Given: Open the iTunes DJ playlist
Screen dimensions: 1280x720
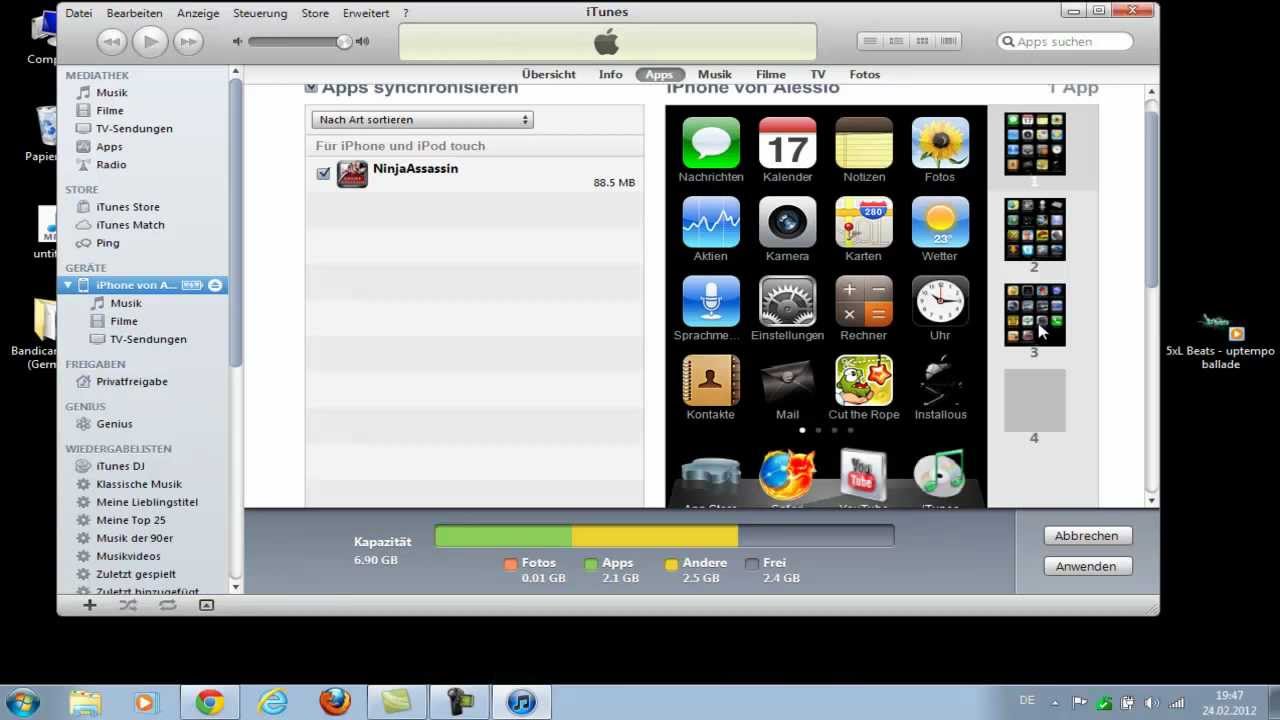Looking at the screenshot, I should (120, 466).
